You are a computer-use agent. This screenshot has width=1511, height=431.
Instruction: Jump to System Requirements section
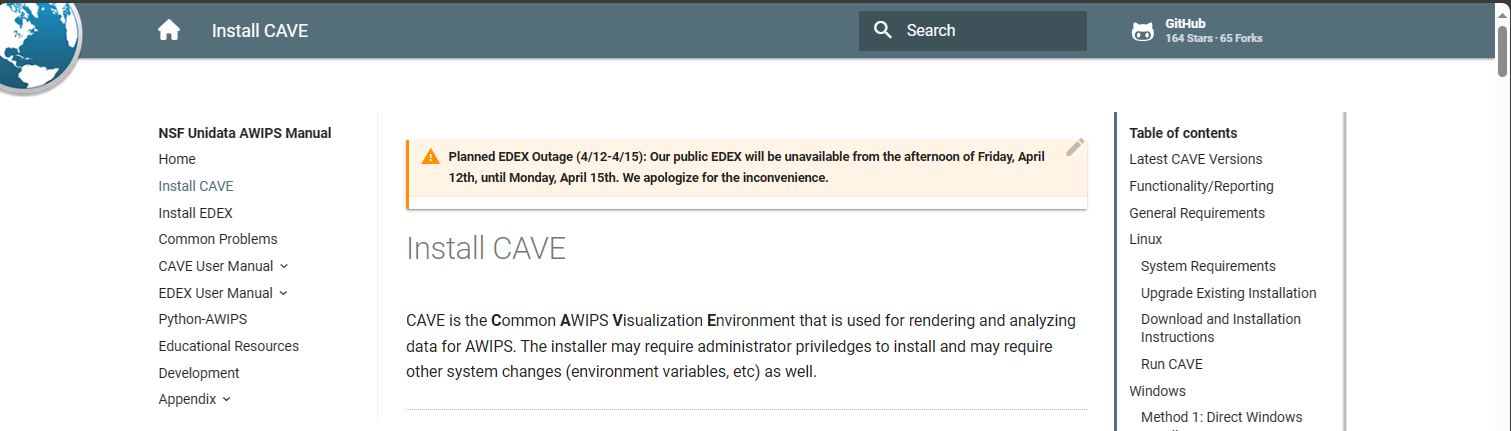tap(1208, 266)
